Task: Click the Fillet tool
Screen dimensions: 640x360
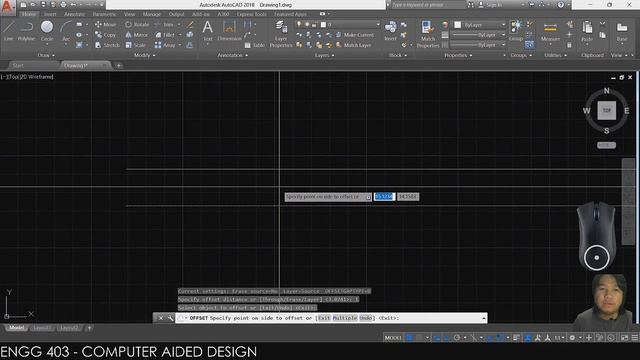Action: (x=165, y=35)
